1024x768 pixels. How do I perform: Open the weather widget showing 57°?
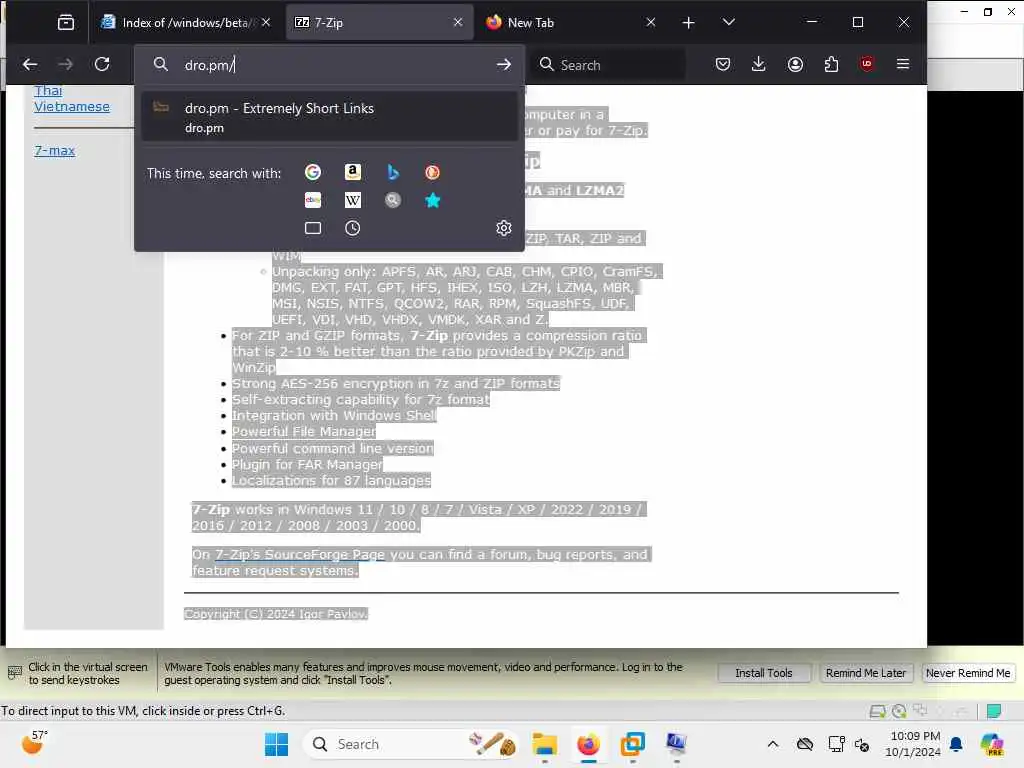coord(34,743)
